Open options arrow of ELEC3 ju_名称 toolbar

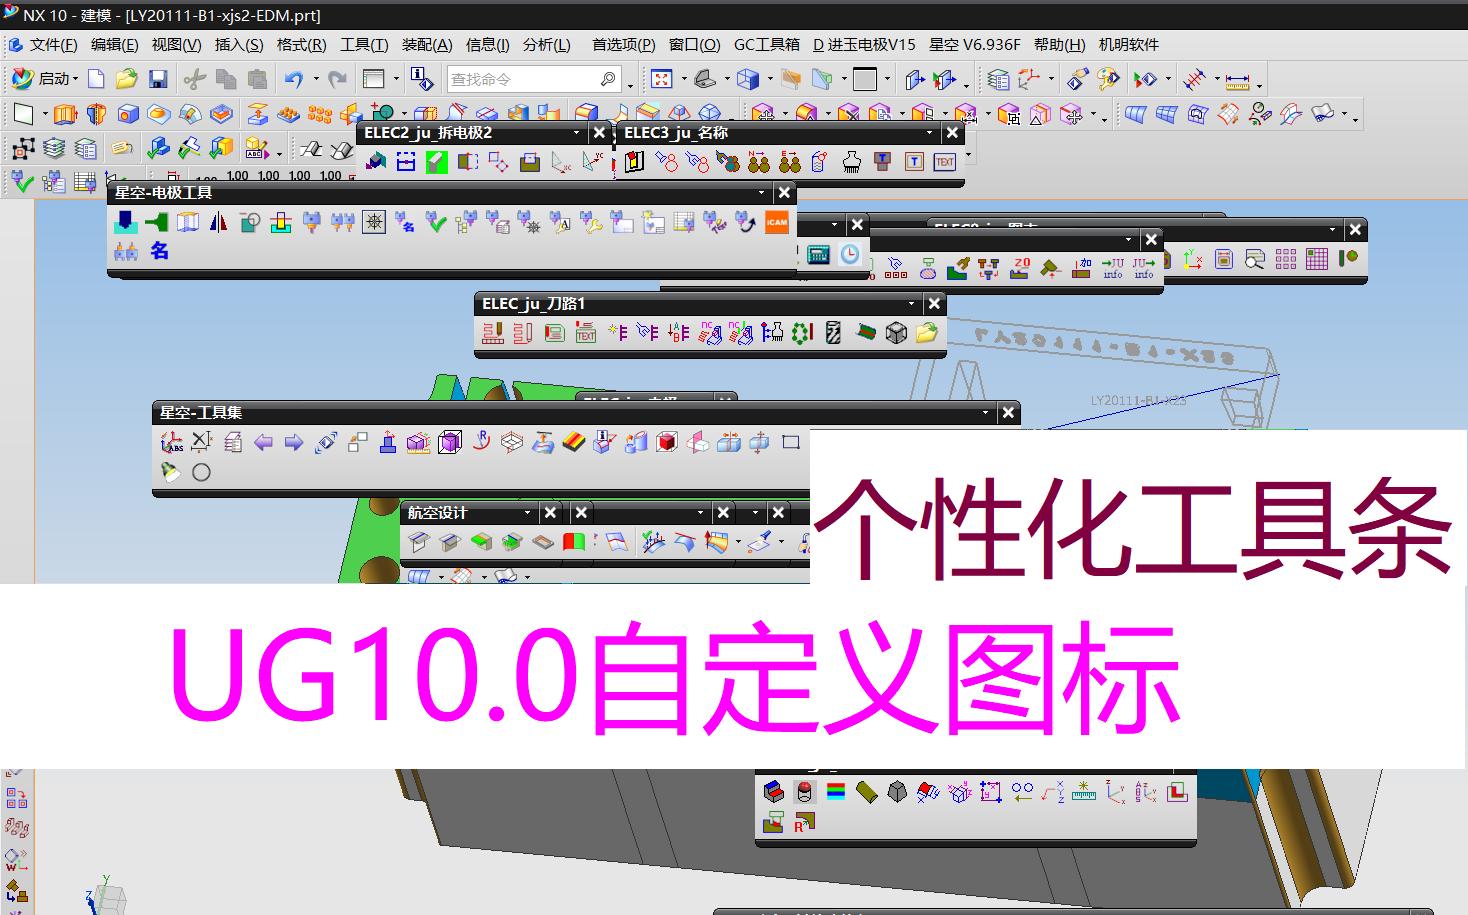929,133
